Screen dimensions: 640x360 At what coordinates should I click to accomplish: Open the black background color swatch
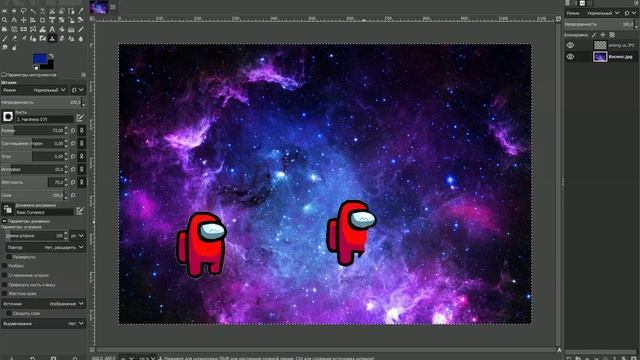tap(50, 65)
